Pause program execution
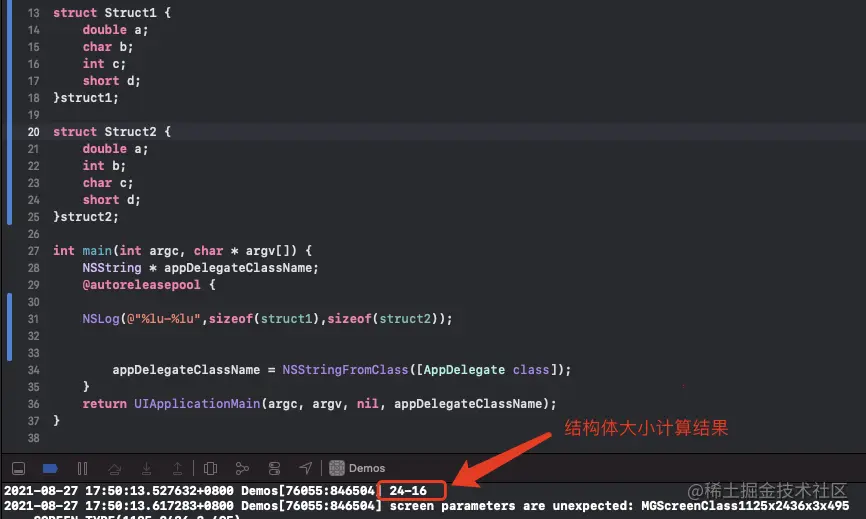This screenshot has height=519, width=866. [x=82, y=469]
